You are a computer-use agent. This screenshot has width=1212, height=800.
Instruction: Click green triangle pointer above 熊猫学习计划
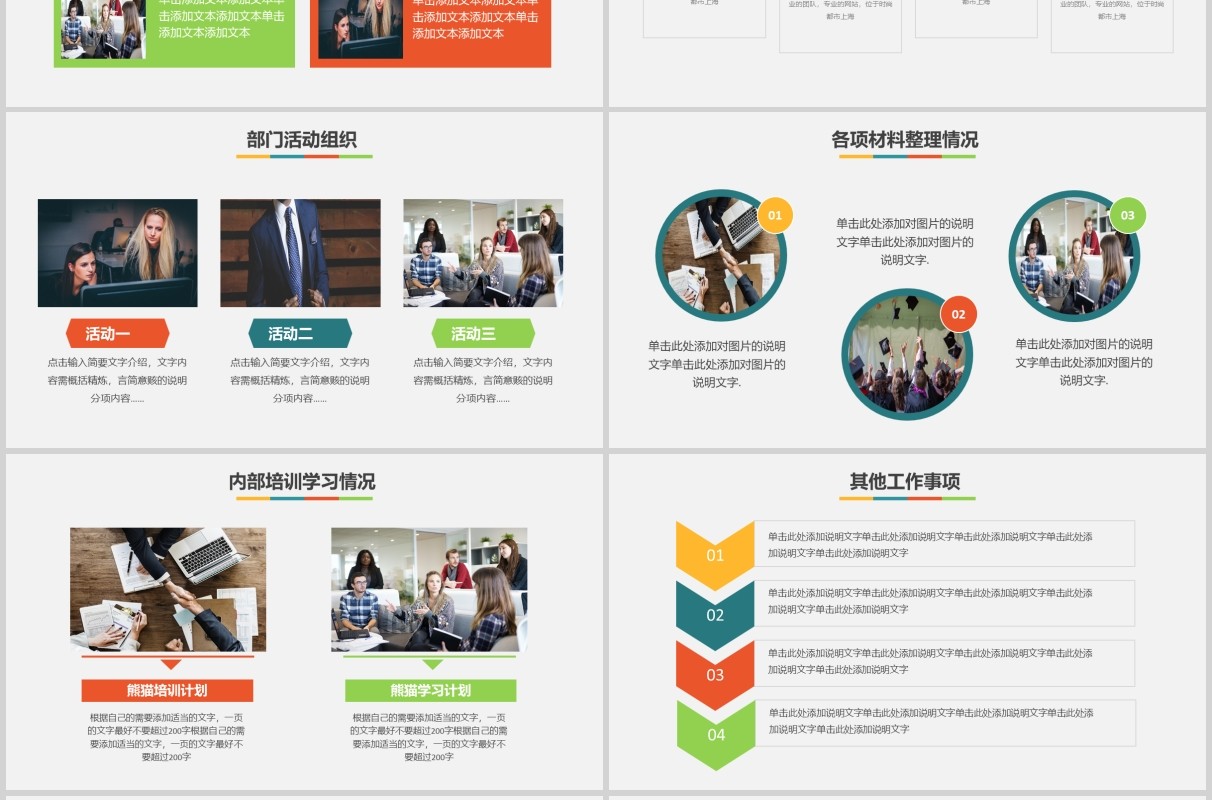click(x=432, y=664)
